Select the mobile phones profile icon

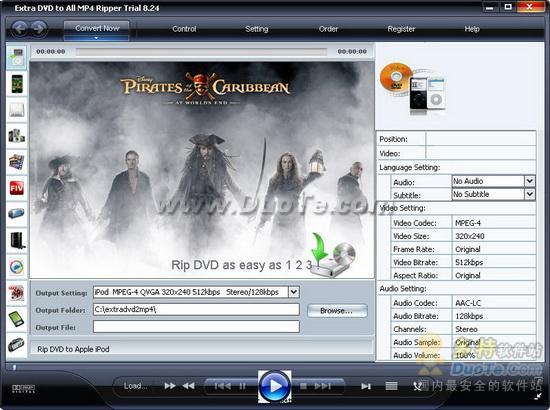point(17,136)
